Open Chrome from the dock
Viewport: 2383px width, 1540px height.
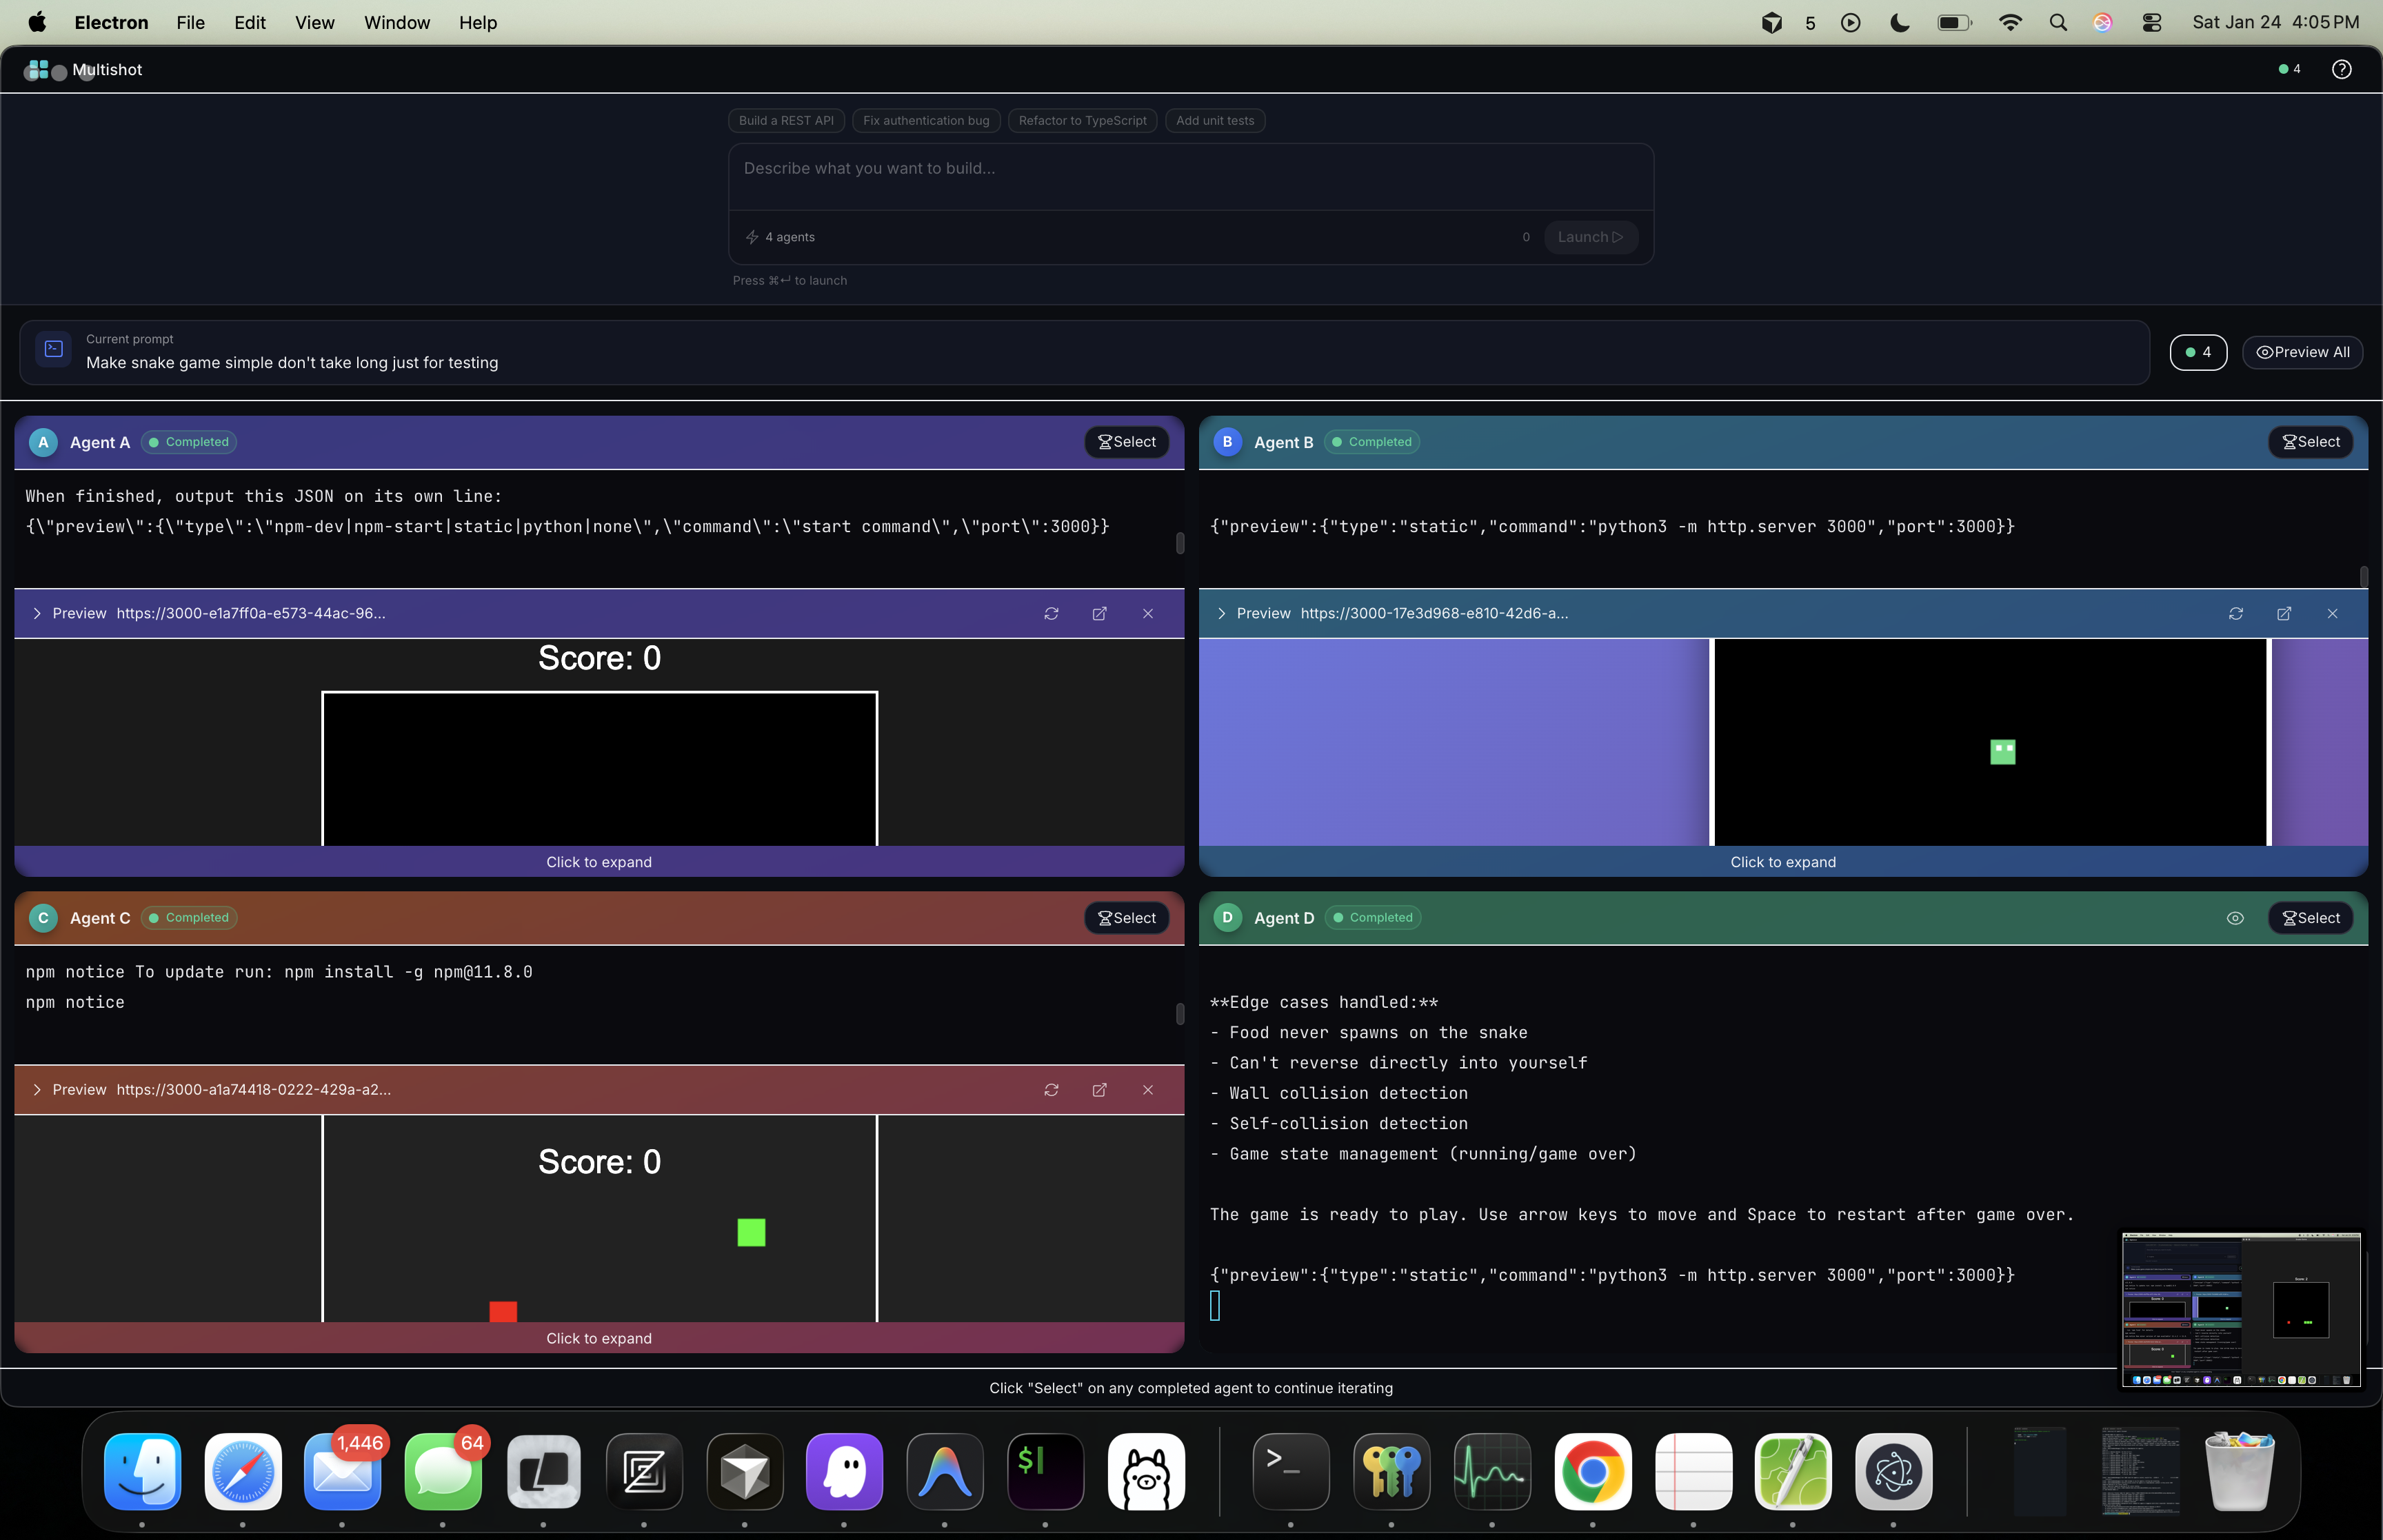[x=1592, y=1471]
